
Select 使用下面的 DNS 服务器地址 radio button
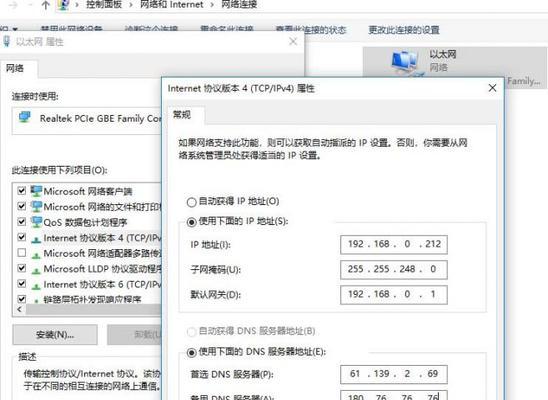coord(192,352)
